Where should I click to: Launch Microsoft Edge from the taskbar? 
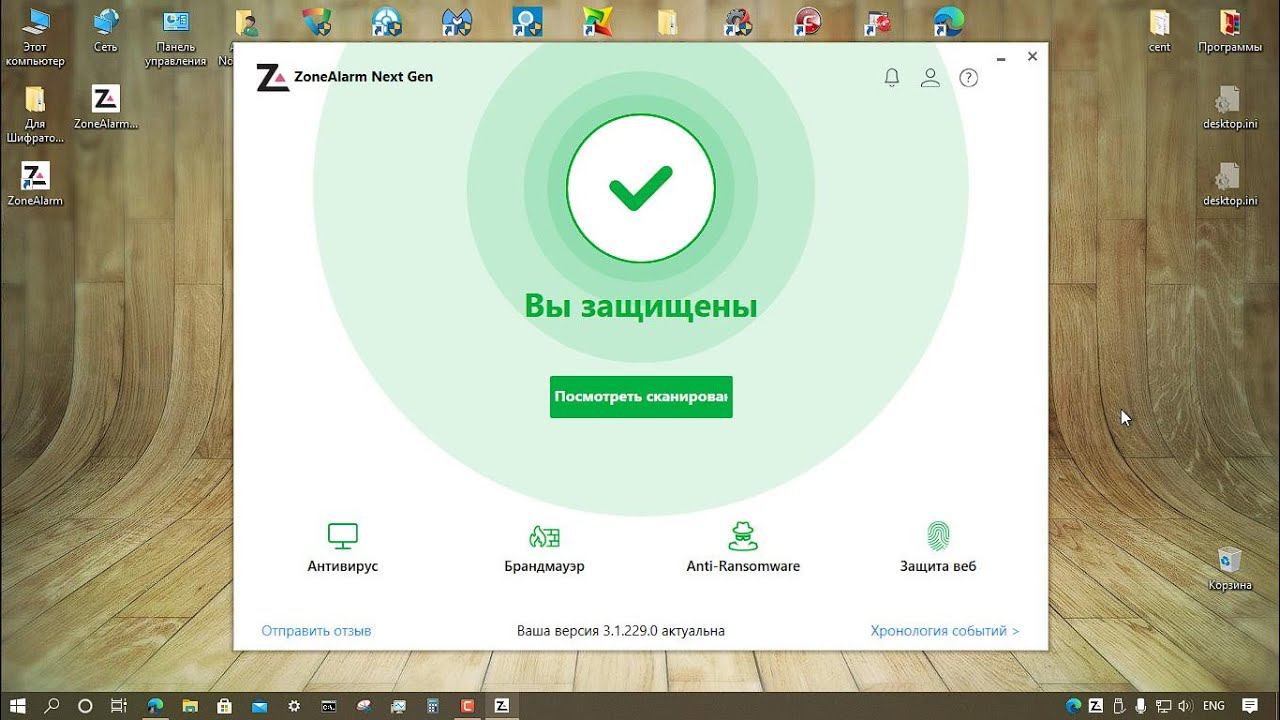pyautogui.click(x=155, y=706)
